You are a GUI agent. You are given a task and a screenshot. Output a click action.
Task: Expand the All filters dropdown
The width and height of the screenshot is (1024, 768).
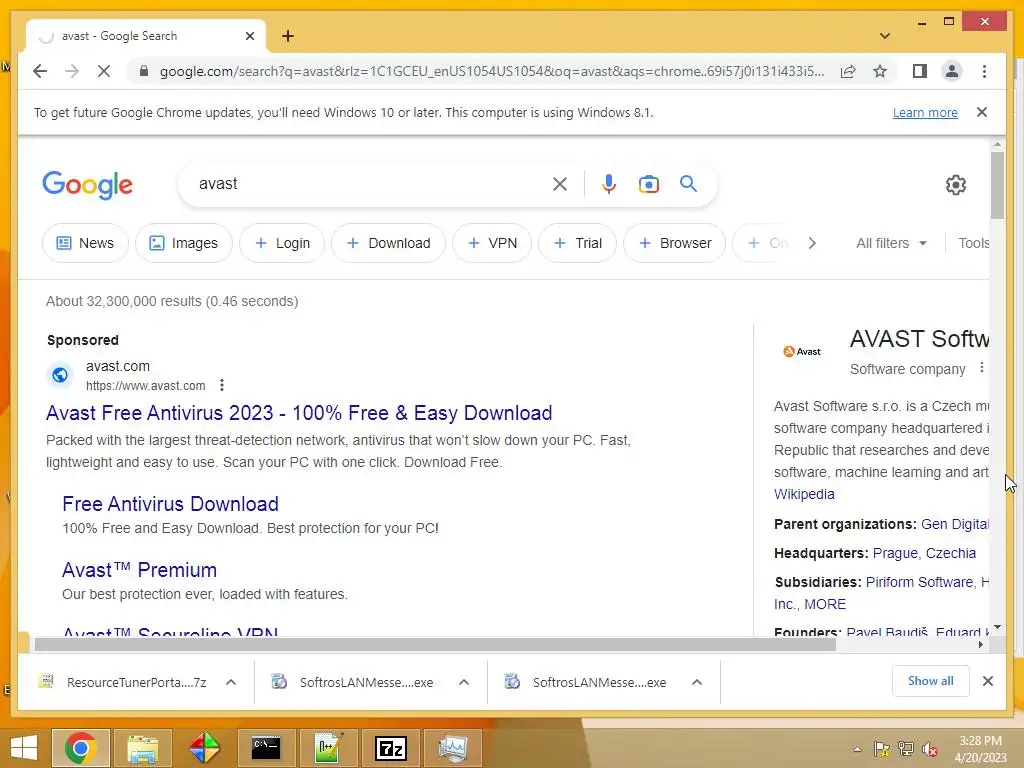point(891,243)
